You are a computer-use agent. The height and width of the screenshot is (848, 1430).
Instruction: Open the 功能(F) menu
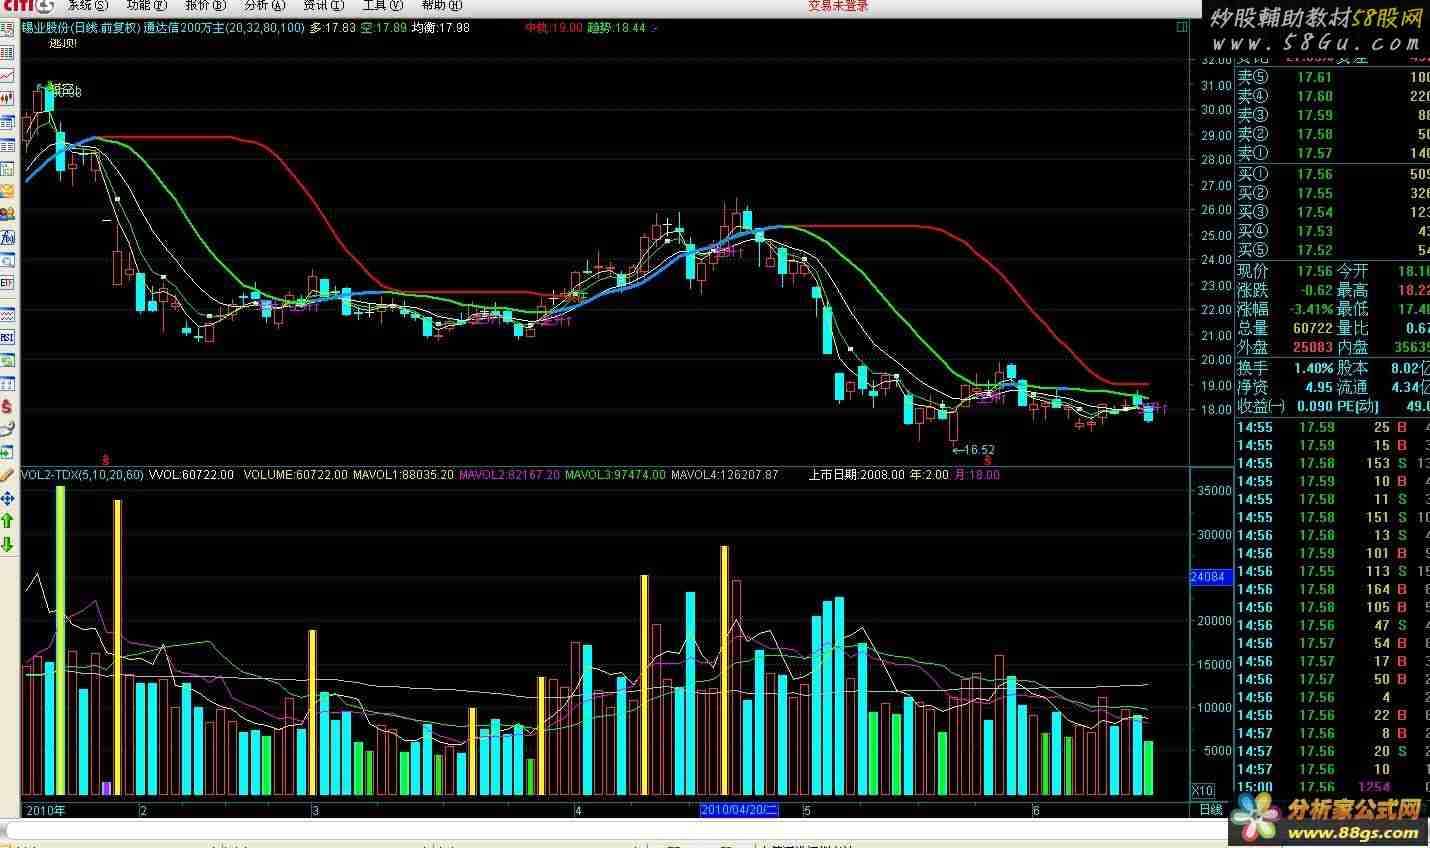tap(146, 6)
